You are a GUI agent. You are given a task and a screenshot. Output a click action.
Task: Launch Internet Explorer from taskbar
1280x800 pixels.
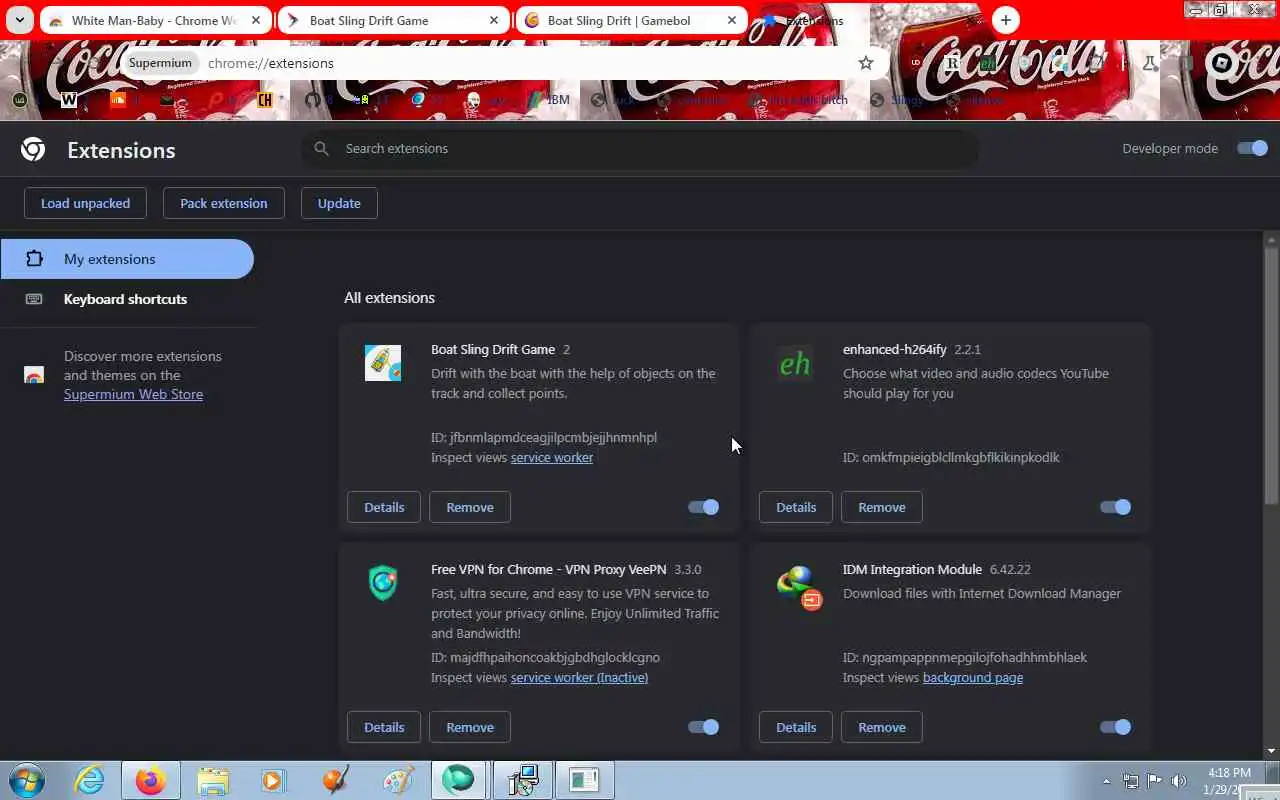click(90, 780)
